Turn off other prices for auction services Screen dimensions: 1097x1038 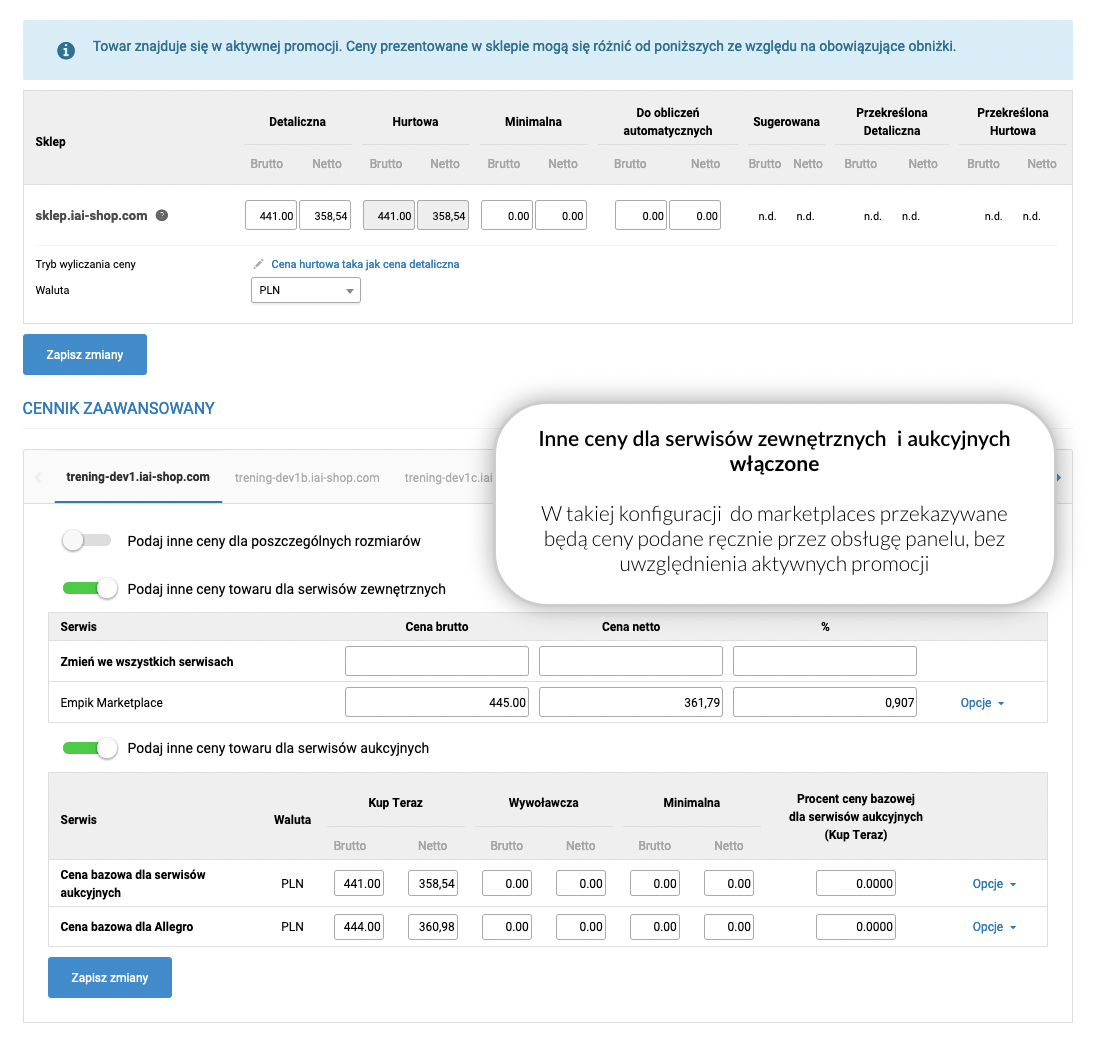[x=90, y=748]
